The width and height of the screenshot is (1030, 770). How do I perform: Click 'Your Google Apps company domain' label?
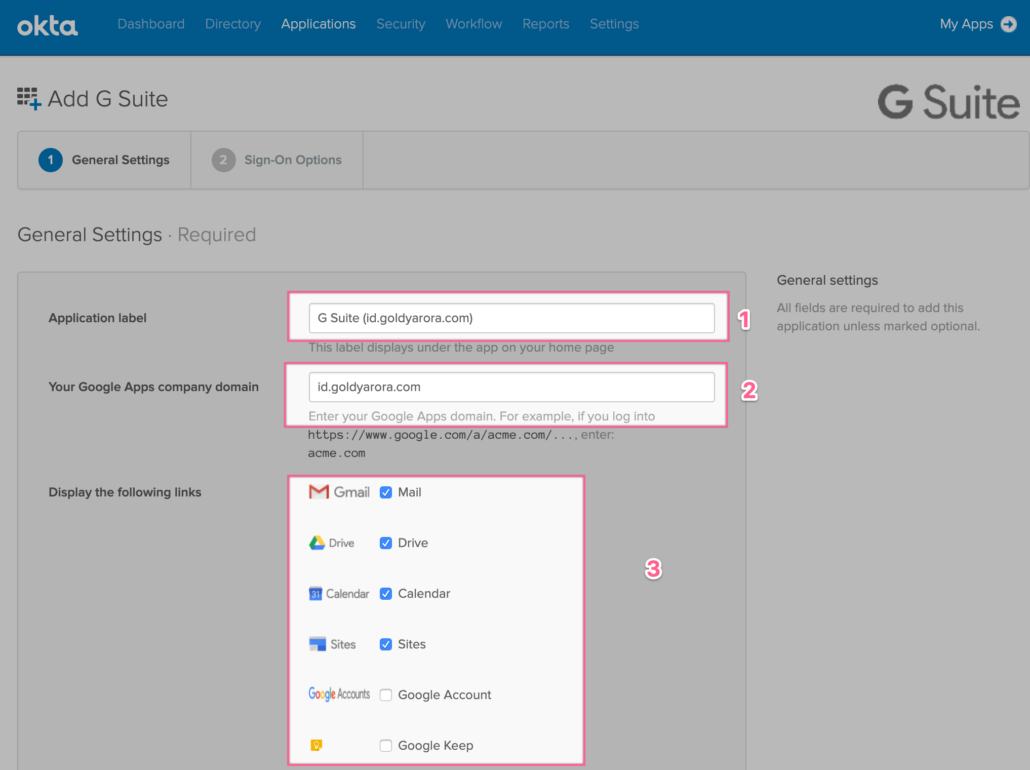(154, 387)
